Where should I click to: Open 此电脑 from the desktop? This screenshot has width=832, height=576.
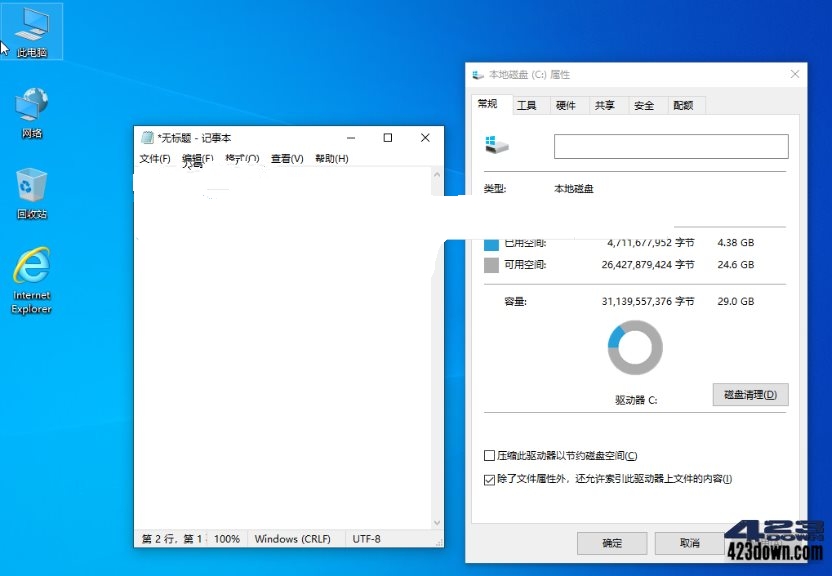coord(33,30)
